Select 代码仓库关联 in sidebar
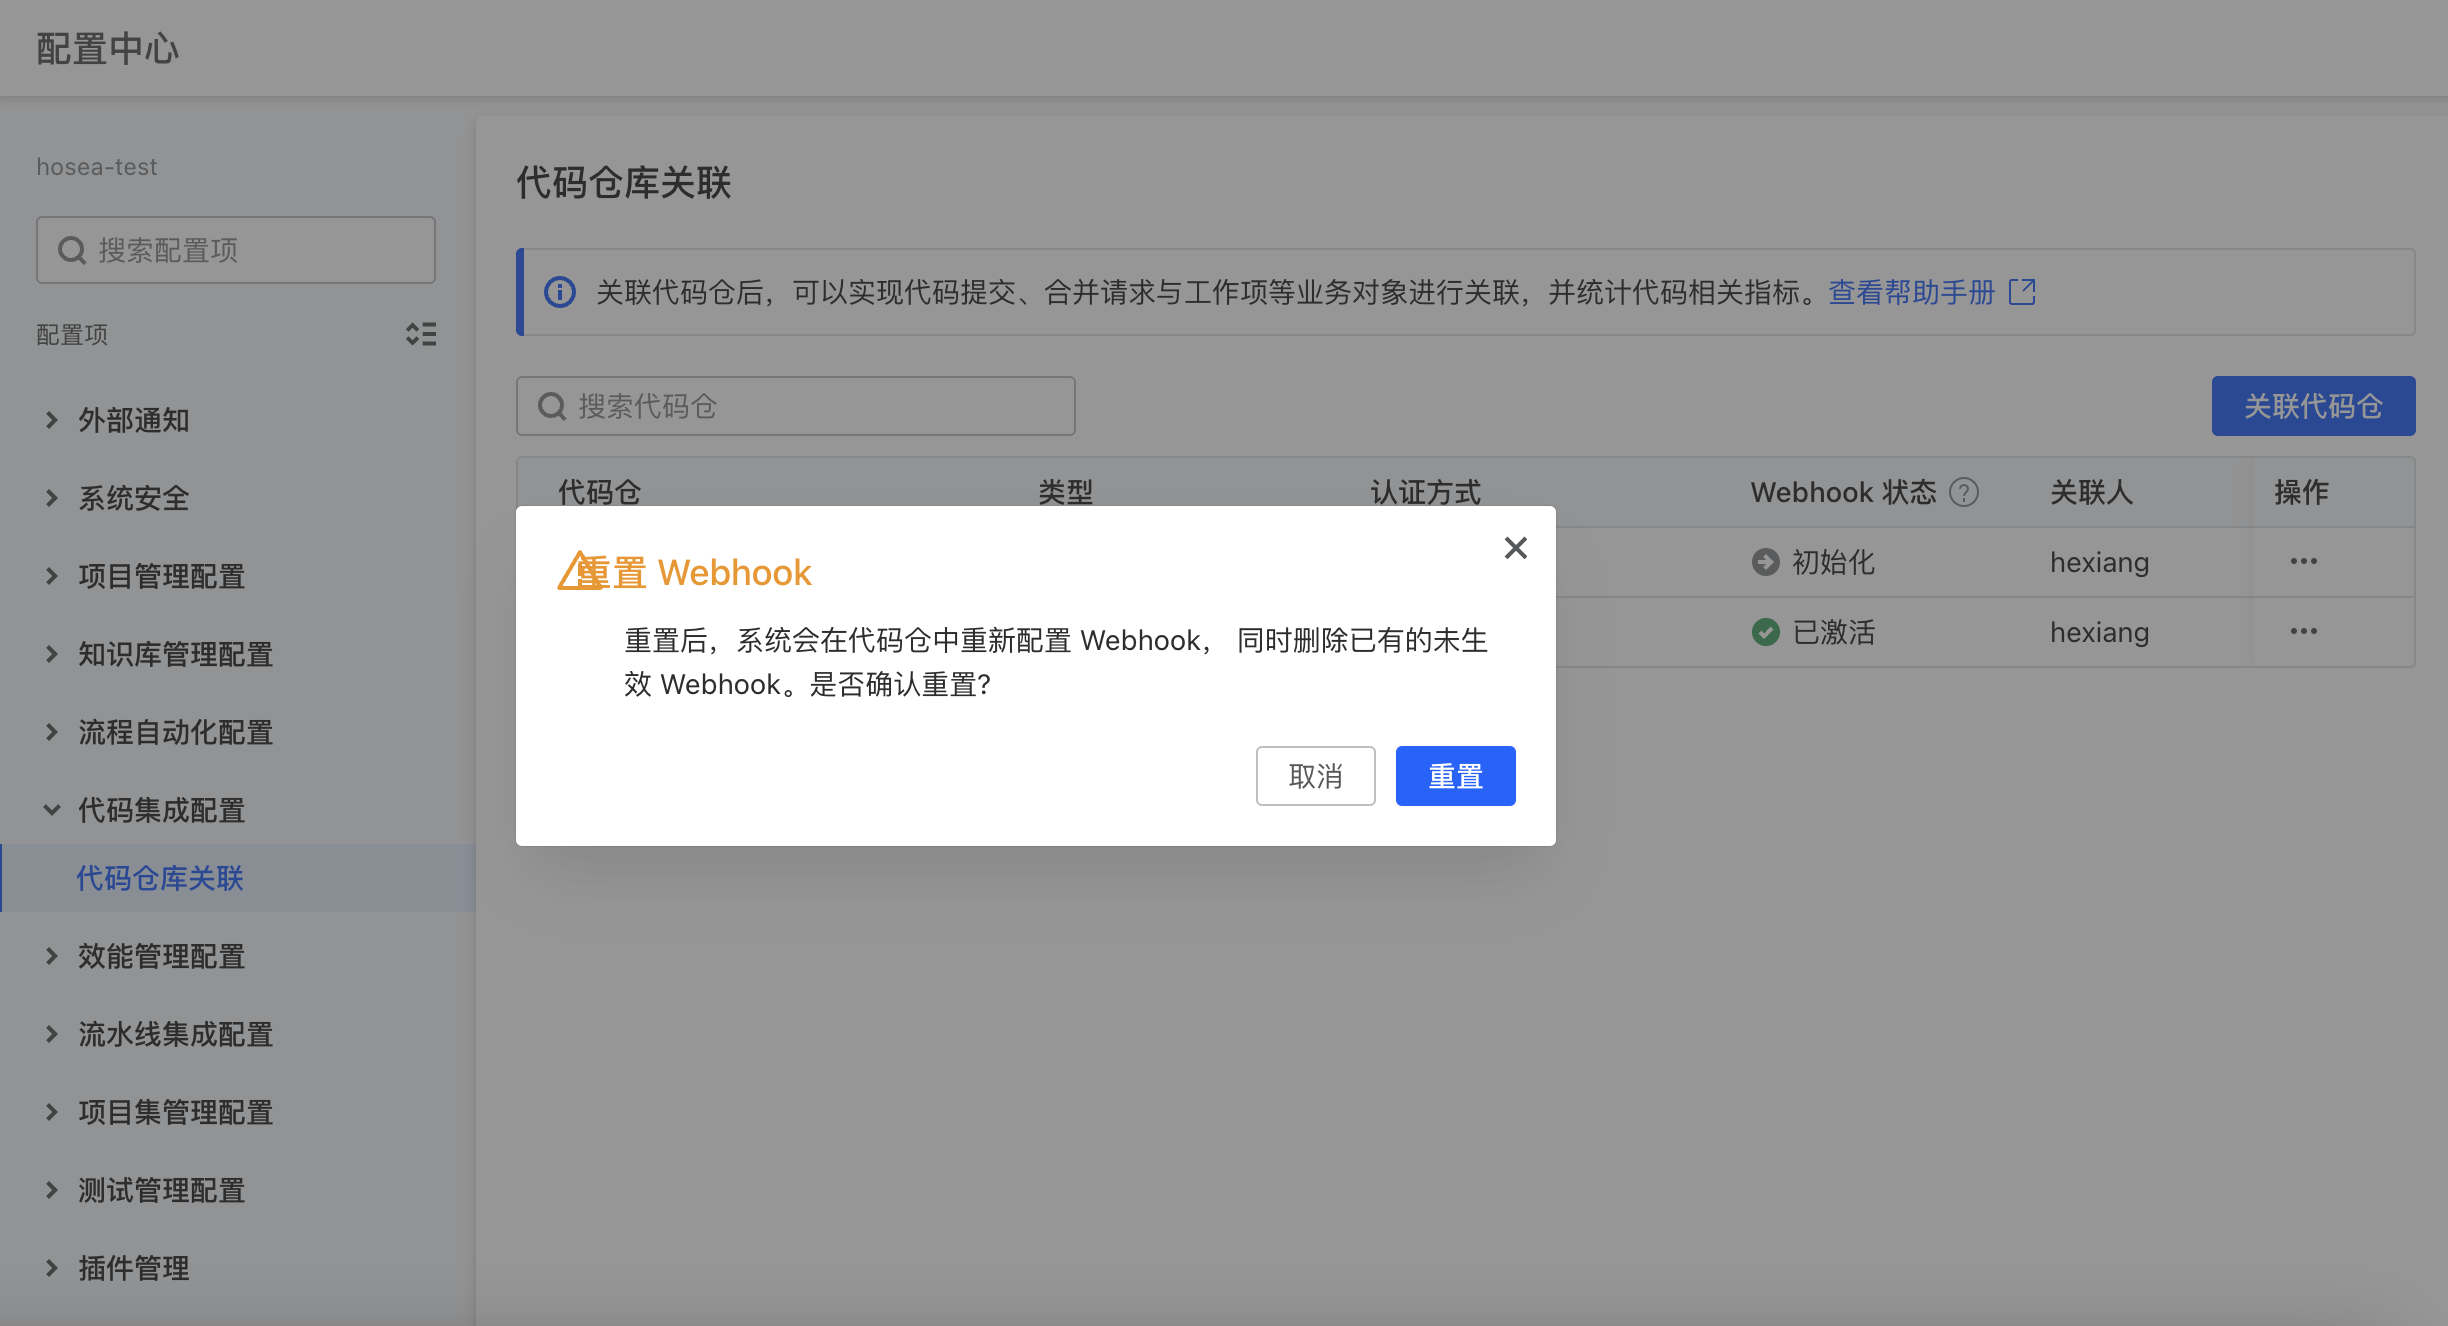The height and width of the screenshot is (1326, 2448). pyautogui.click(x=238, y=878)
